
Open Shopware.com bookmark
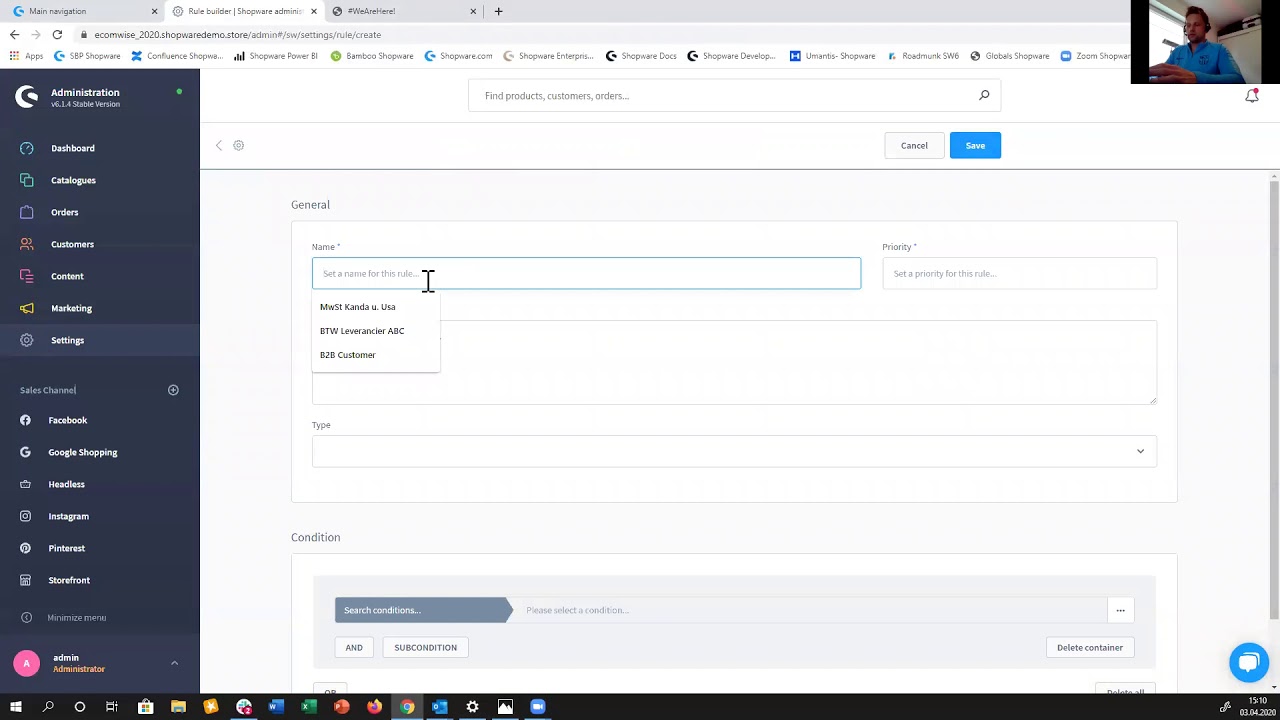[x=459, y=56]
